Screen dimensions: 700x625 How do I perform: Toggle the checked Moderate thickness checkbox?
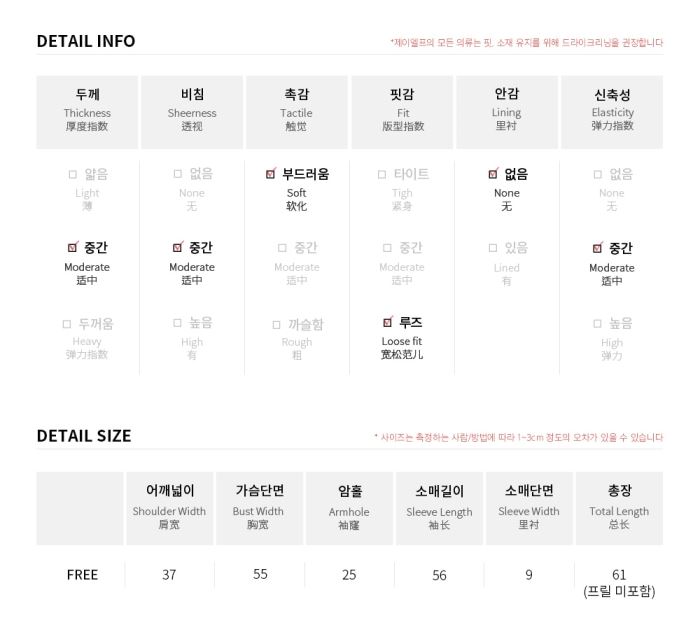coord(72,247)
